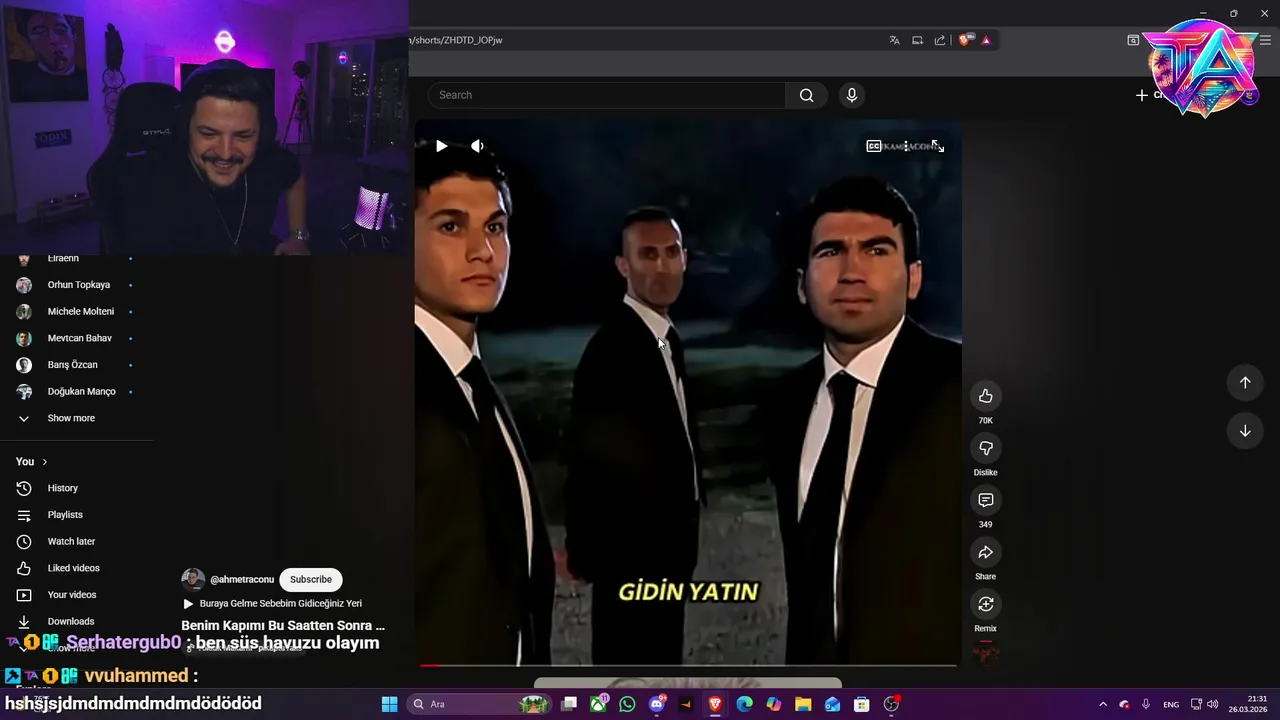1280x720 pixels.
Task: Click the red video progress bar
Action: 688,664
